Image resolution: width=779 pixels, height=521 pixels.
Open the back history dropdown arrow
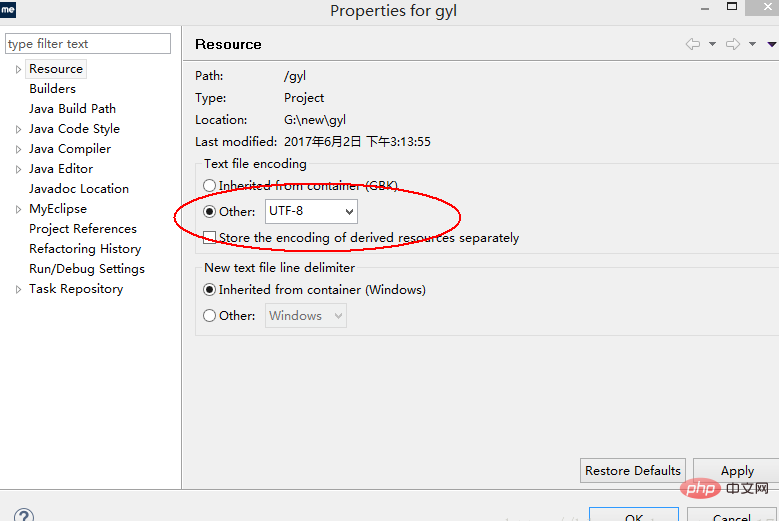(712, 44)
